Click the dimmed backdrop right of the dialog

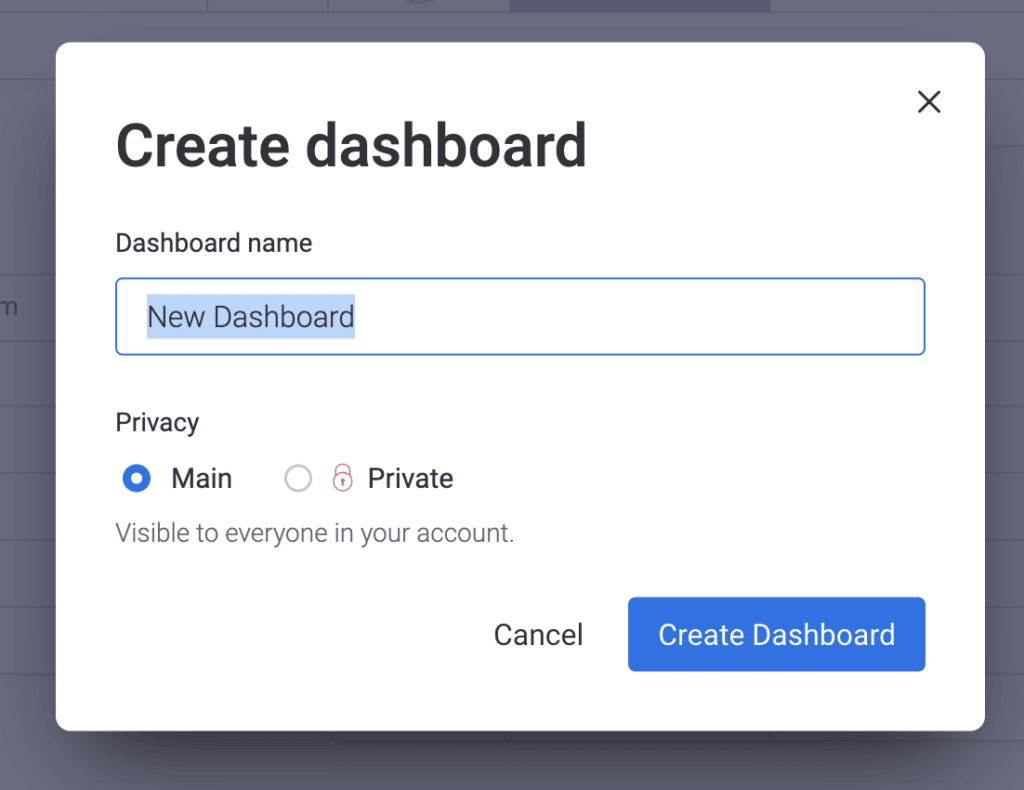pos(1004,392)
